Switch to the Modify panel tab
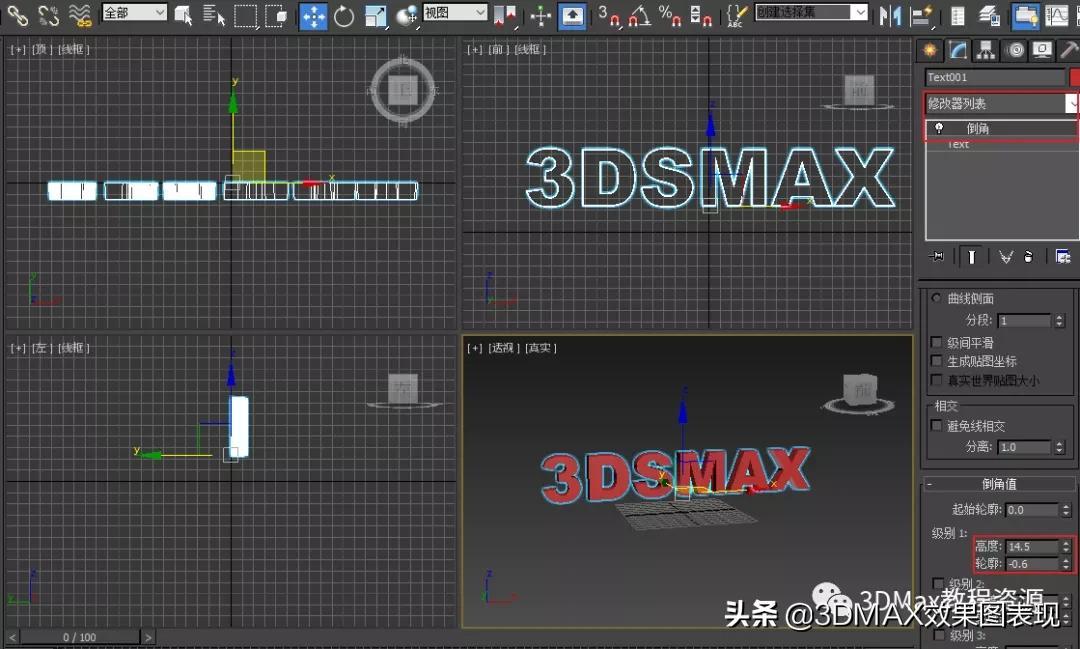This screenshot has width=1080, height=649. point(957,50)
